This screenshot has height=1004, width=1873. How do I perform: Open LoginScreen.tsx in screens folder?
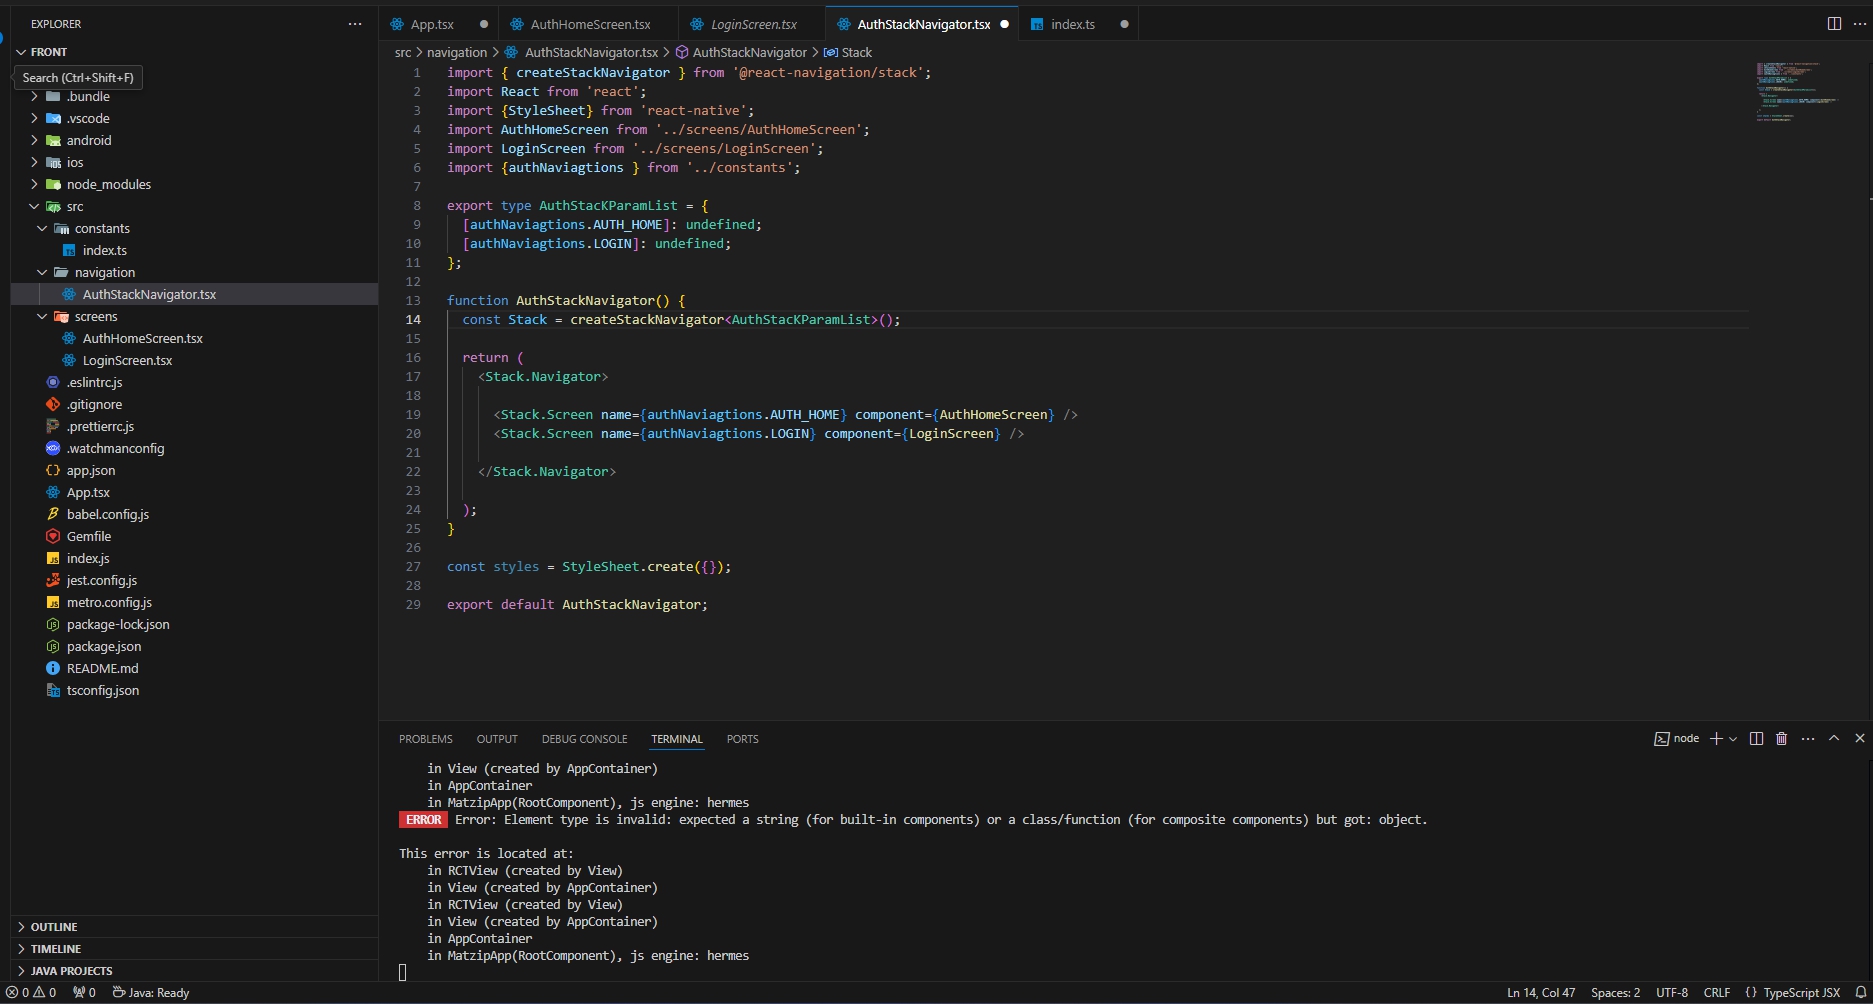(x=127, y=360)
